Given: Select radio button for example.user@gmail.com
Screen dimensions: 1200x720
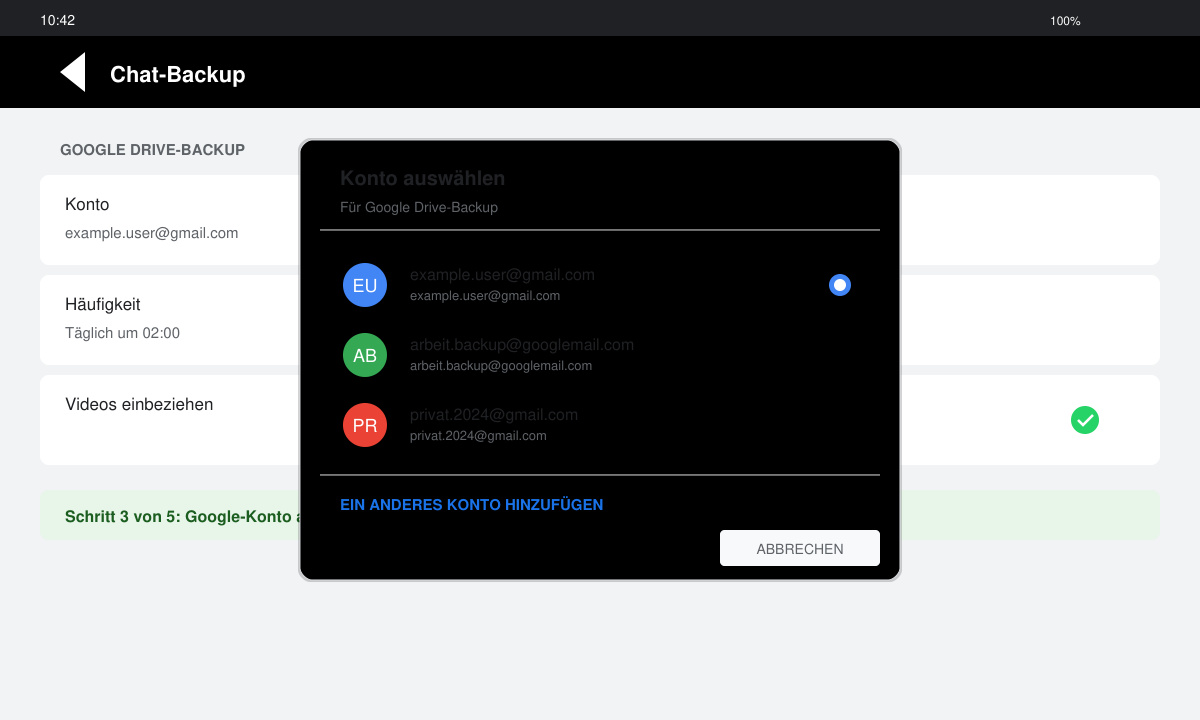Looking at the screenshot, I should click(x=840, y=285).
